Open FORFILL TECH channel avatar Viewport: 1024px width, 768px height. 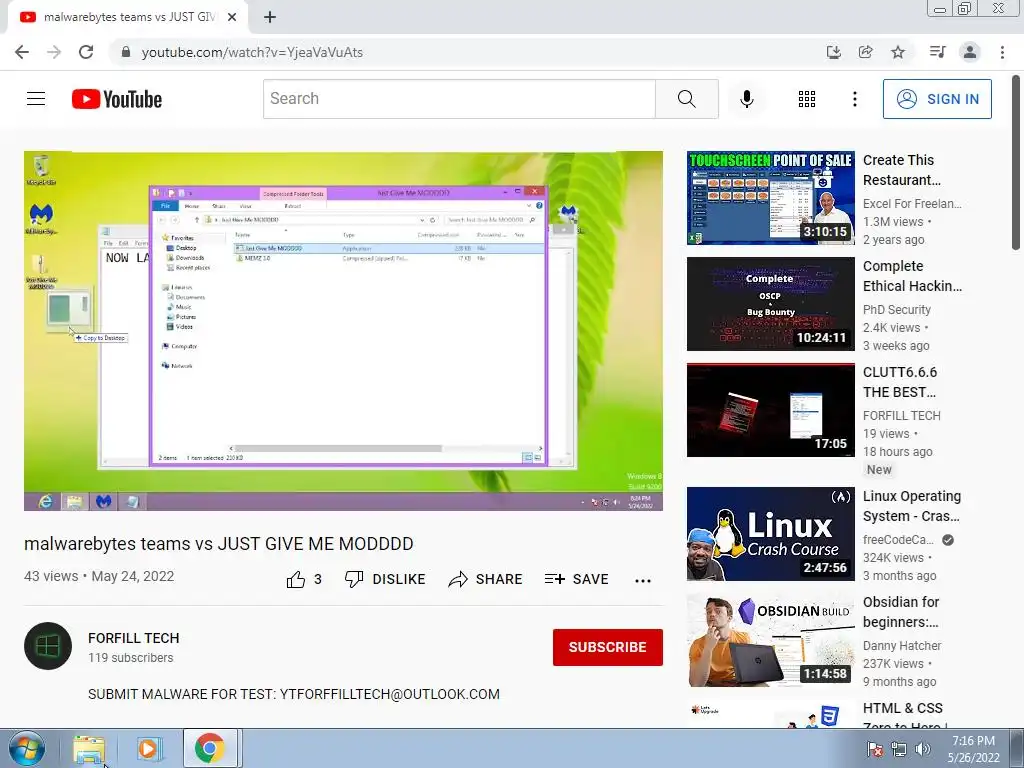coord(48,646)
